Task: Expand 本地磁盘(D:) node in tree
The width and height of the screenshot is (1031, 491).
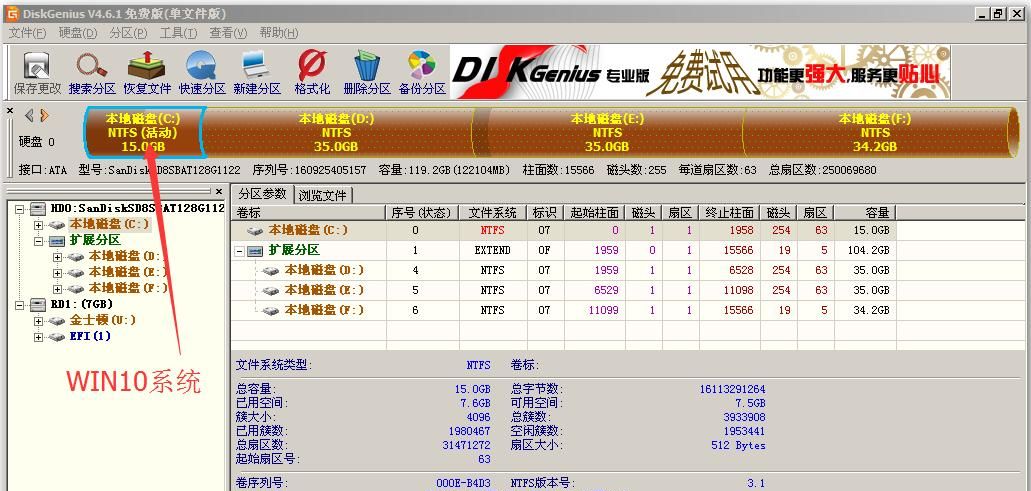Action: [58, 256]
